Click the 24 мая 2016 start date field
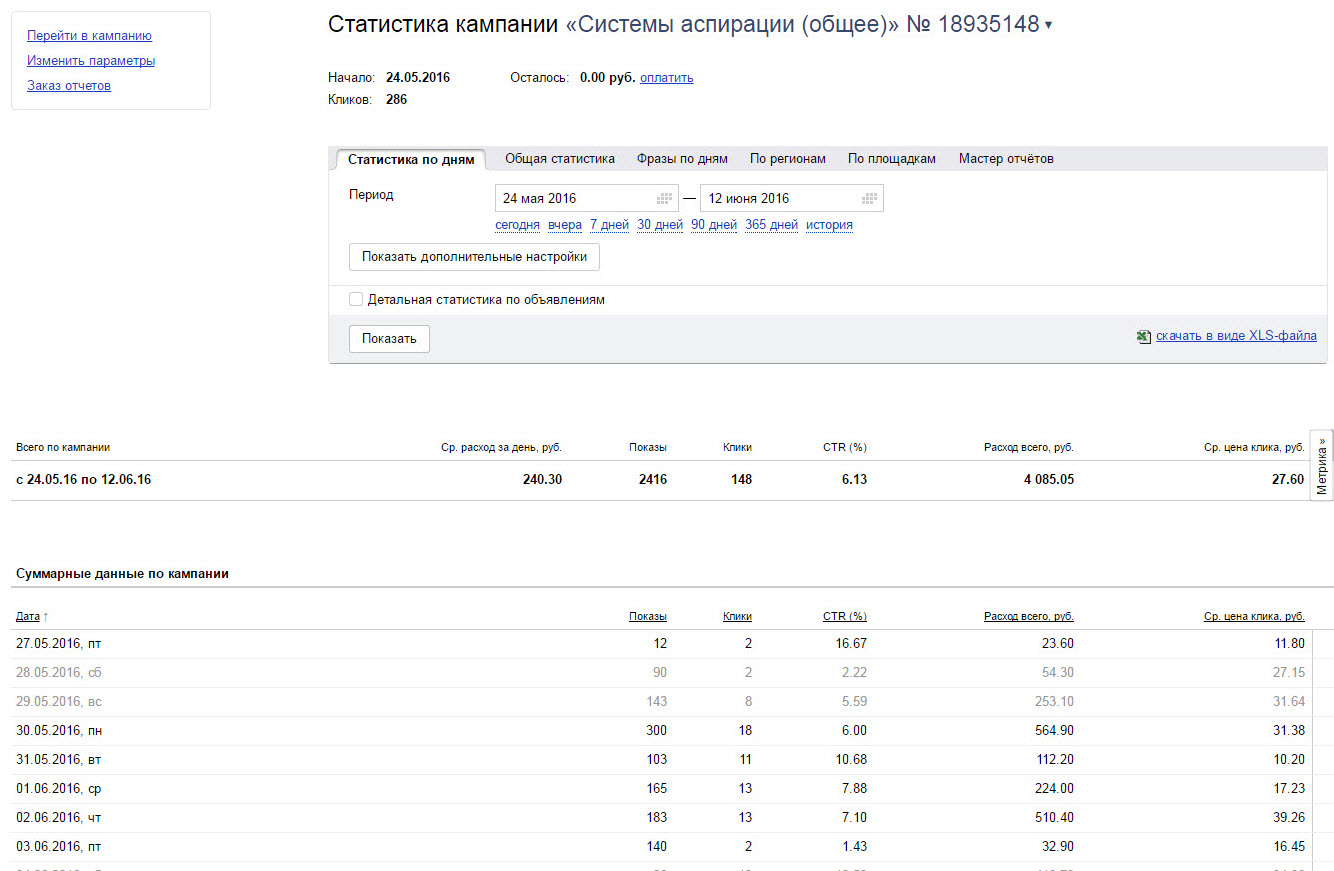Viewport: 1334px width, 871px height. [x=575, y=198]
